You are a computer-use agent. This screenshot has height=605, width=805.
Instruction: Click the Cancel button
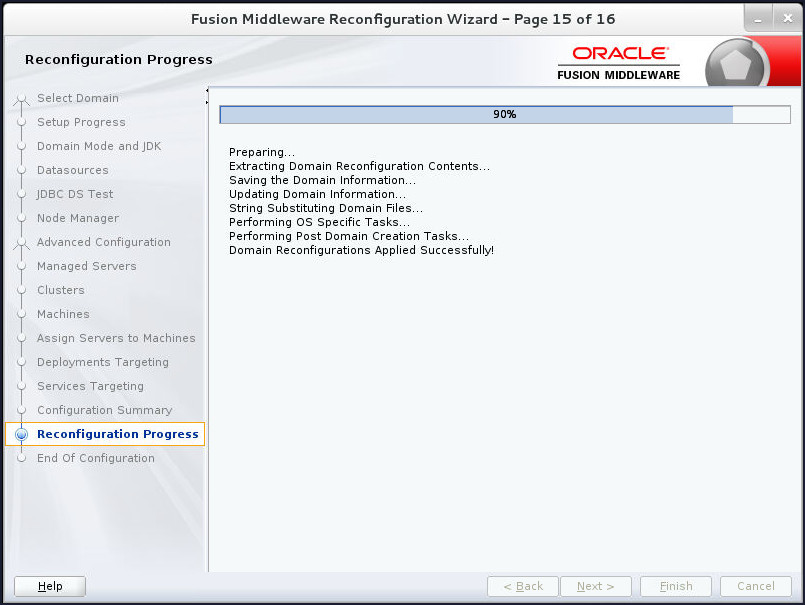tap(756, 586)
